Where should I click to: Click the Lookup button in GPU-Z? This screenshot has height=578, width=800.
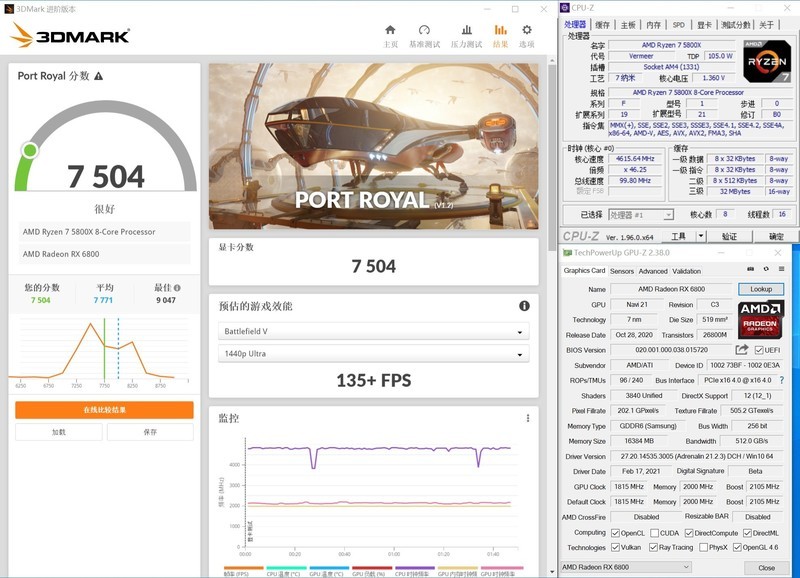[761, 289]
